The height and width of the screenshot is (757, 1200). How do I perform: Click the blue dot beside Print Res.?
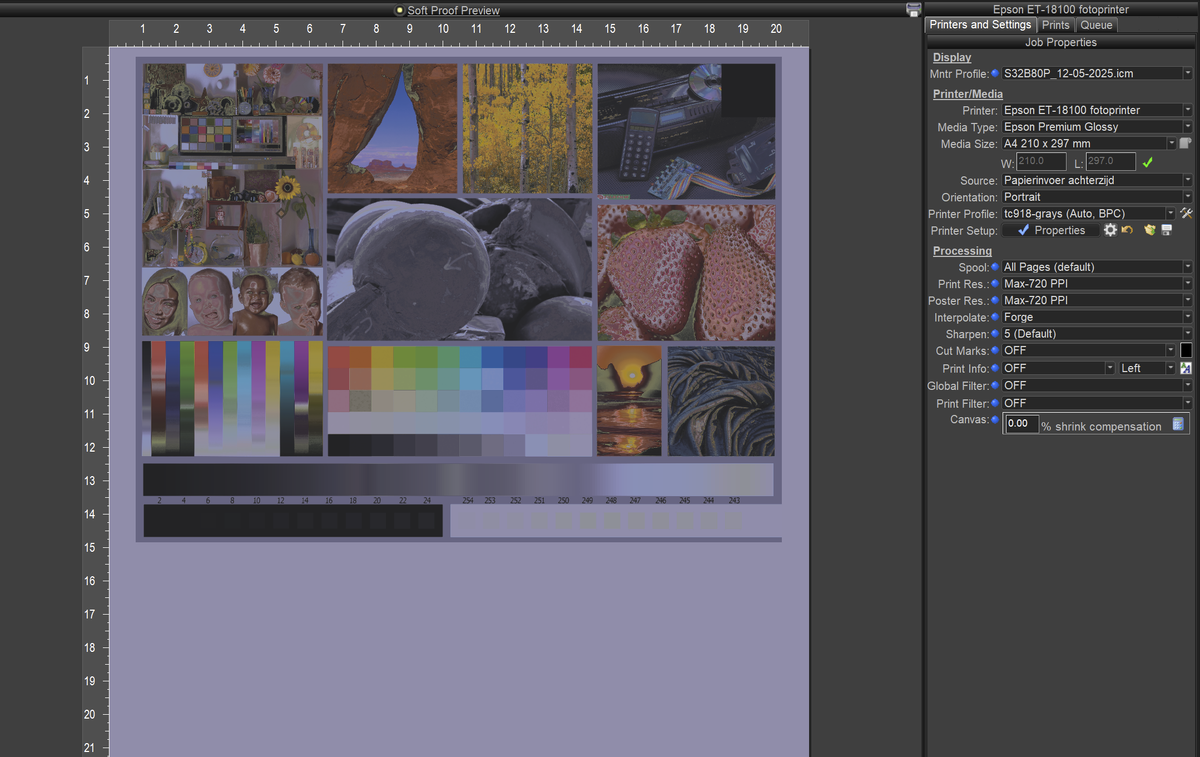995,284
